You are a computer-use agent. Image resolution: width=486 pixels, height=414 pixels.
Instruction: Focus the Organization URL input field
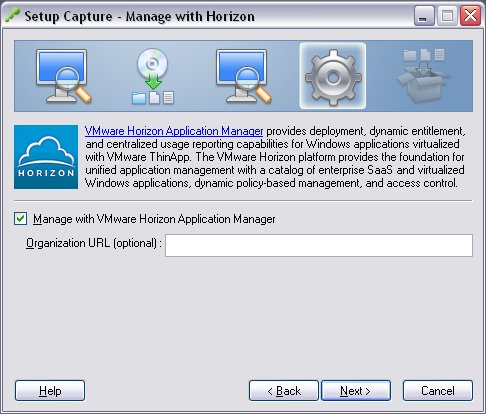point(319,246)
